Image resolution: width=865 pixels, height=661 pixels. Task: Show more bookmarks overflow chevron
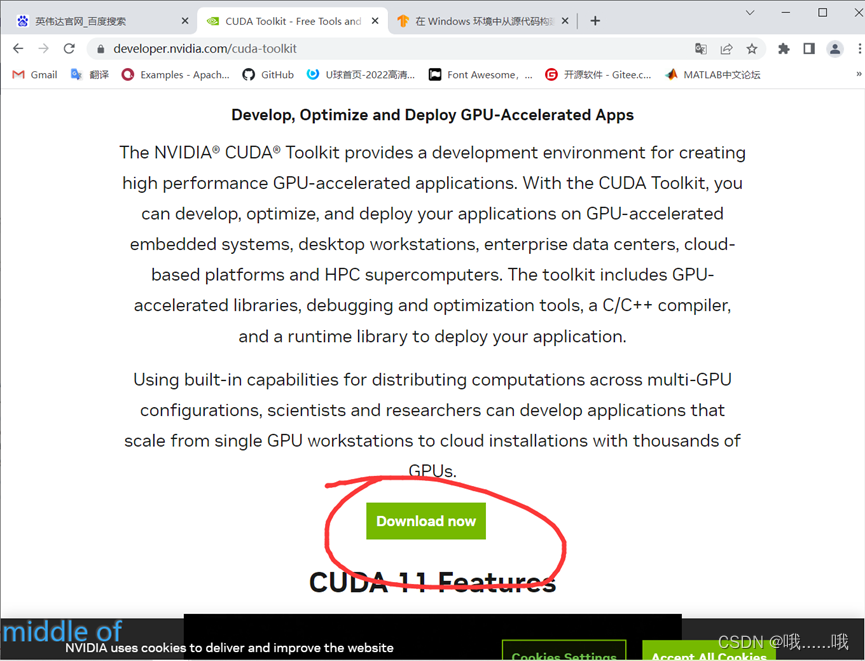858,74
